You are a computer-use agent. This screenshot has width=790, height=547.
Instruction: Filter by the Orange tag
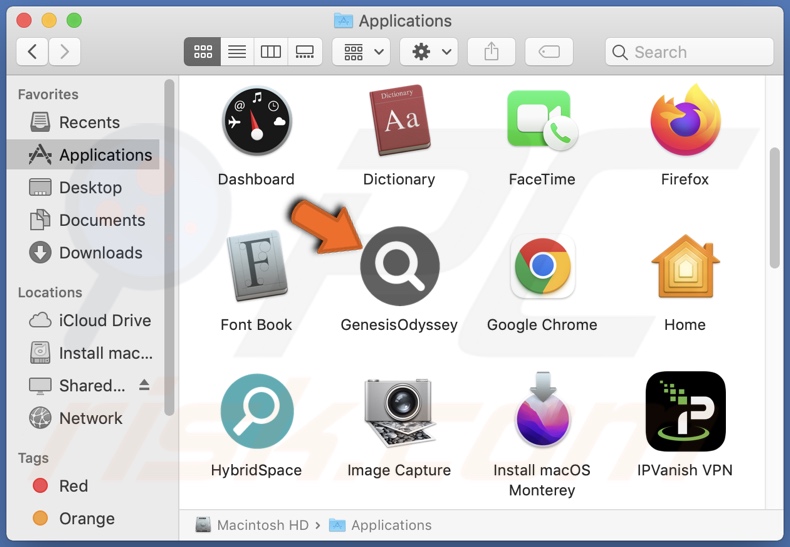click(x=83, y=518)
